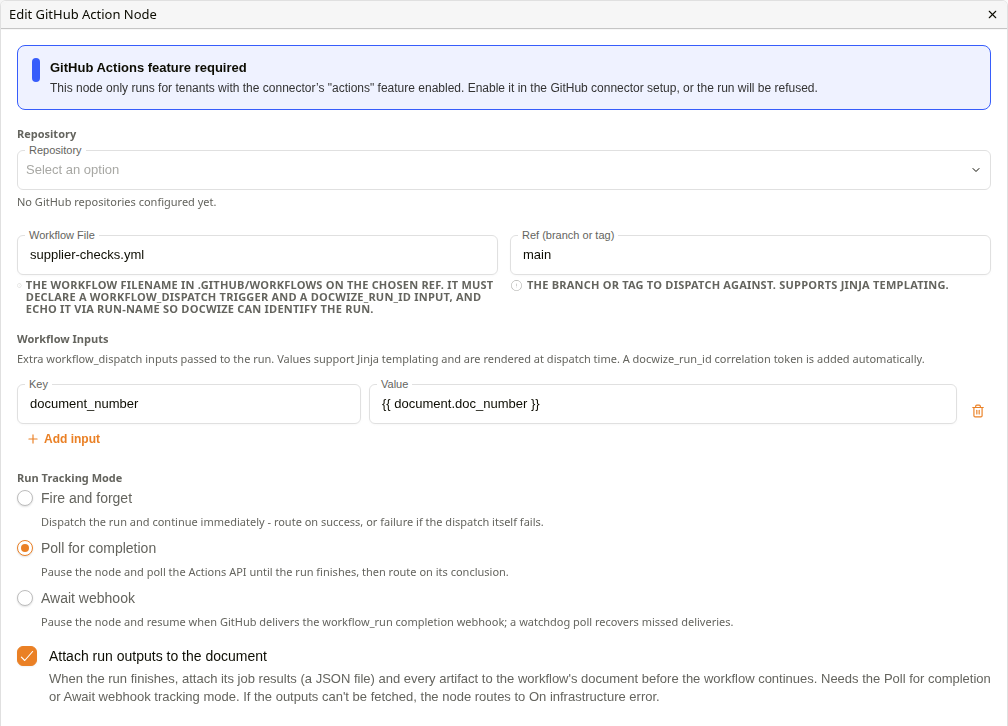Click the bold Repository section heading
The width and height of the screenshot is (1008, 726).
tap(46, 134)
